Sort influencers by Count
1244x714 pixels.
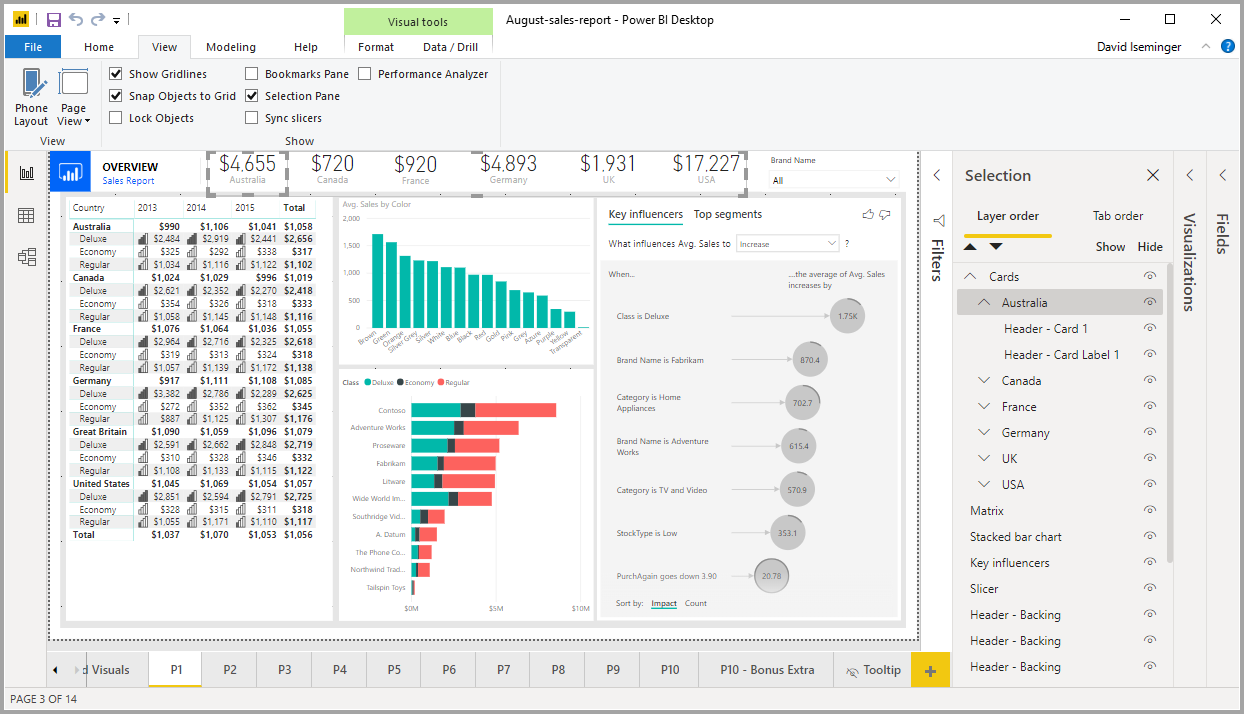[x=696, y=603]
